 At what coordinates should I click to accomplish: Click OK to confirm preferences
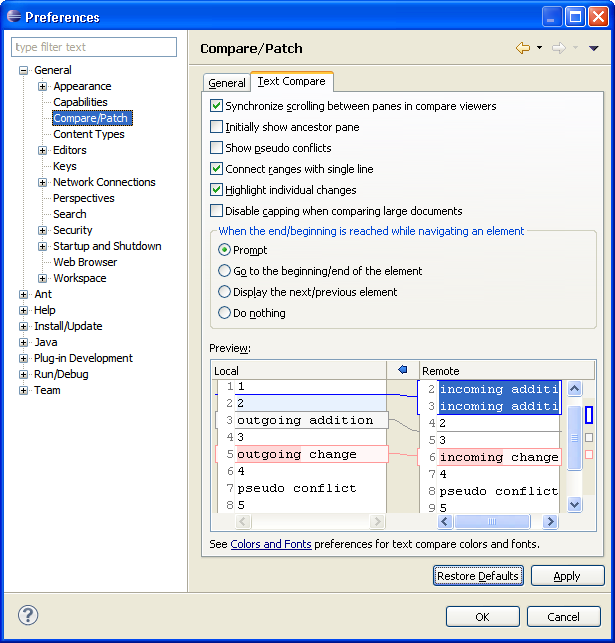483,616
